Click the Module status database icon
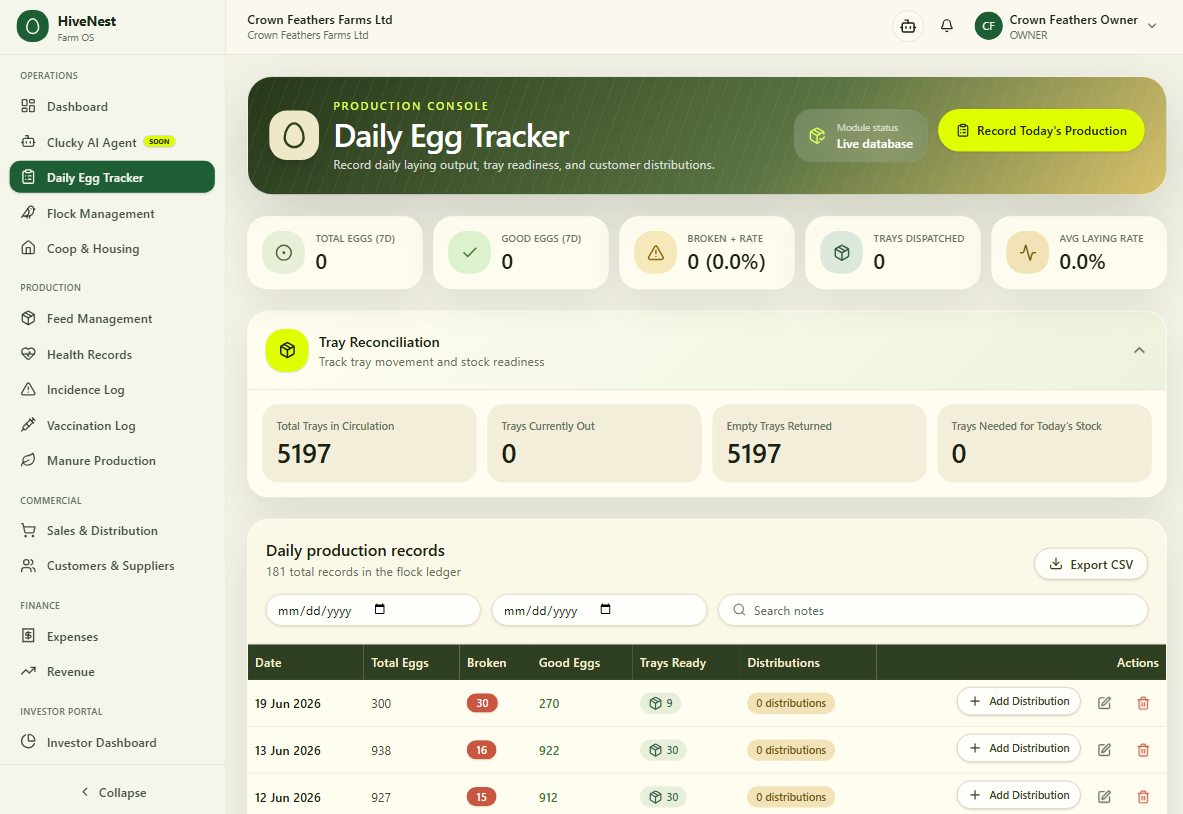Image resolution: width=1183 pixels, height=814 pixels. coord(817,135)
